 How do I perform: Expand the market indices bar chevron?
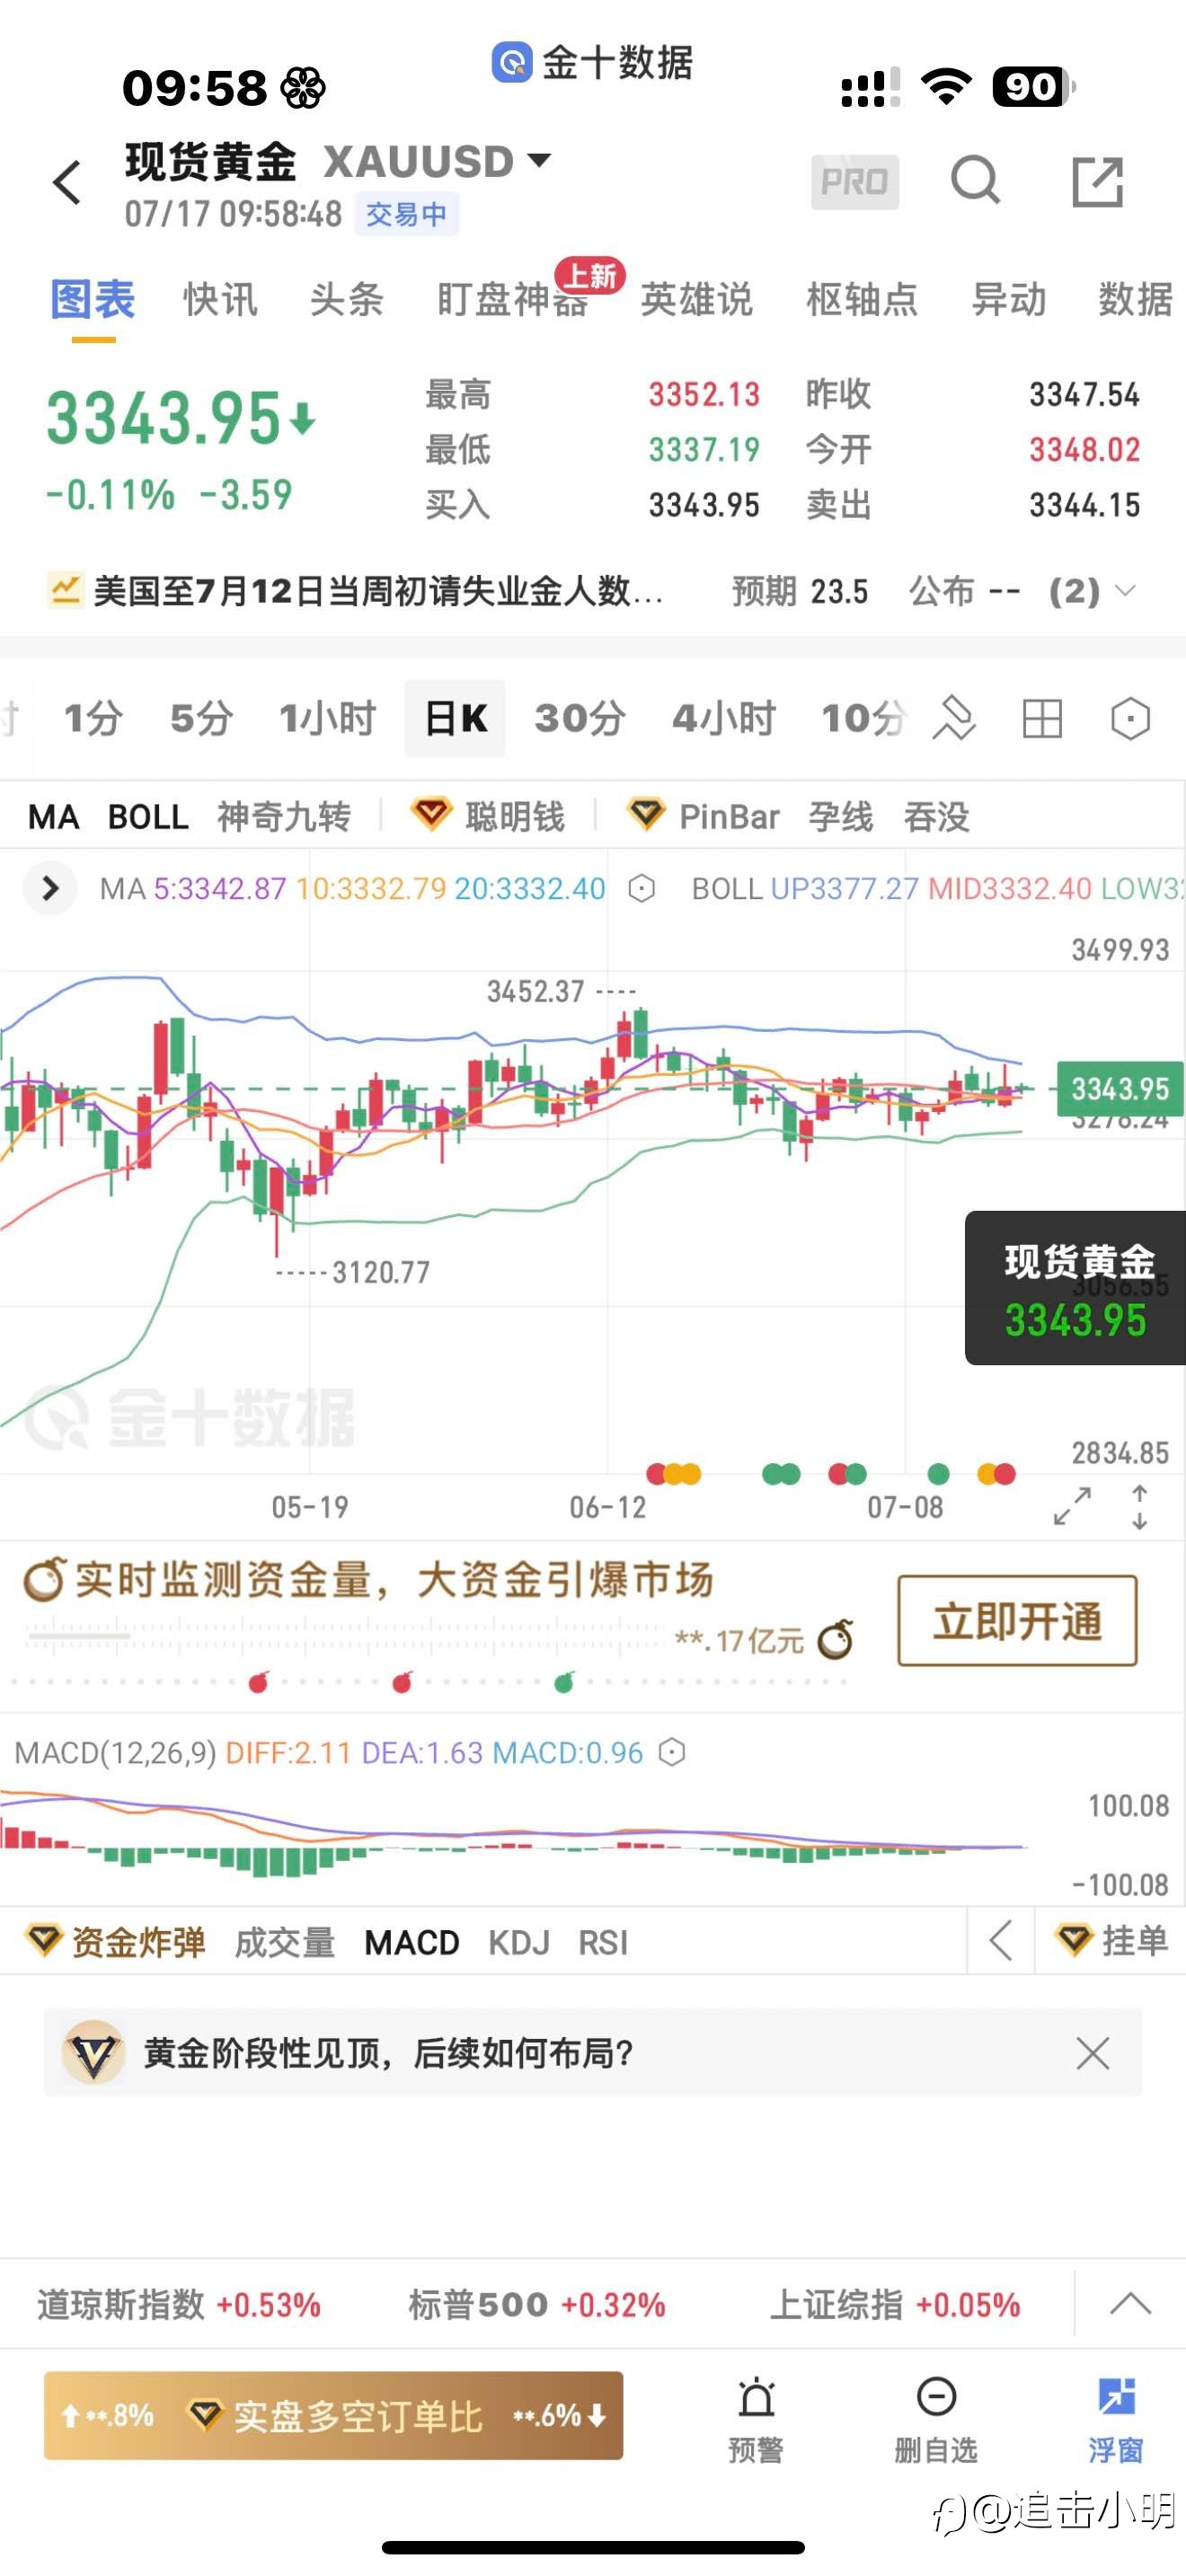(1130, 2304)
